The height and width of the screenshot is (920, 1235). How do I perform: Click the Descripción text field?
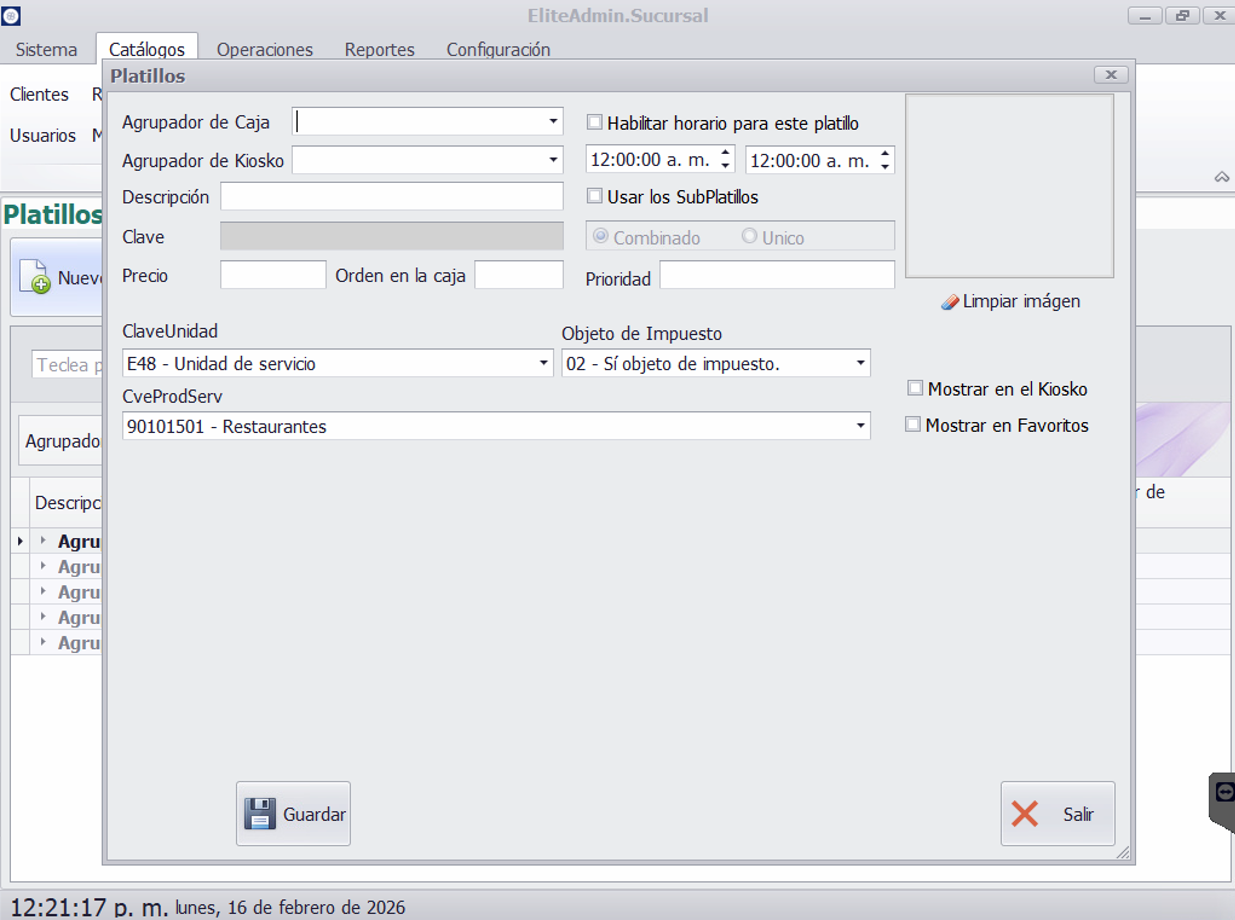[x=391, y=196]
